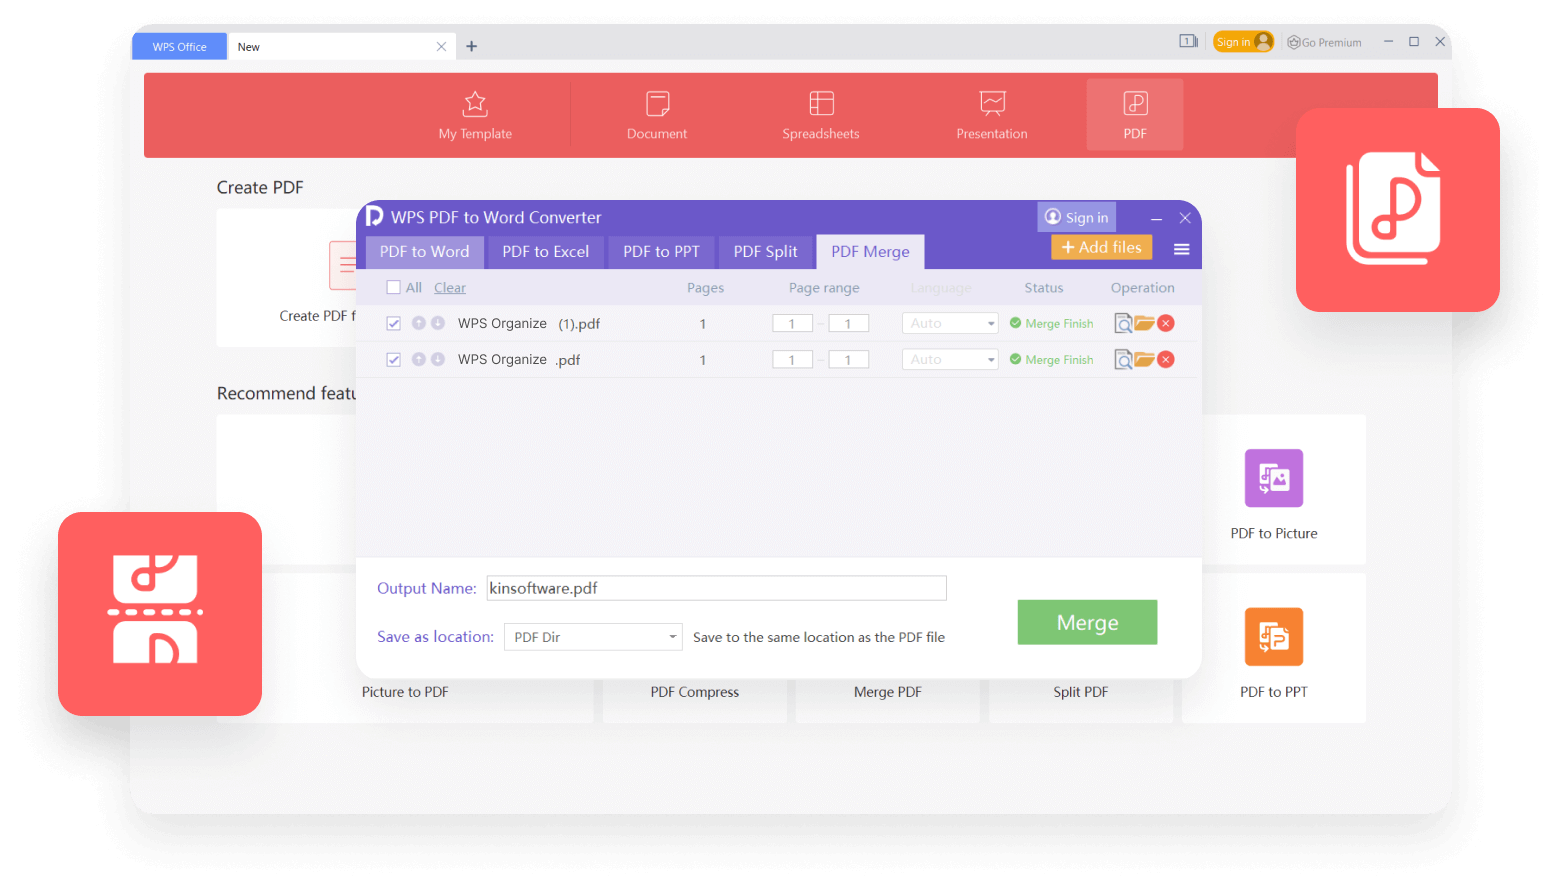Launch the PDF to PPT tool
This screenshot has height=886, width=1558.
point(1273,650)
